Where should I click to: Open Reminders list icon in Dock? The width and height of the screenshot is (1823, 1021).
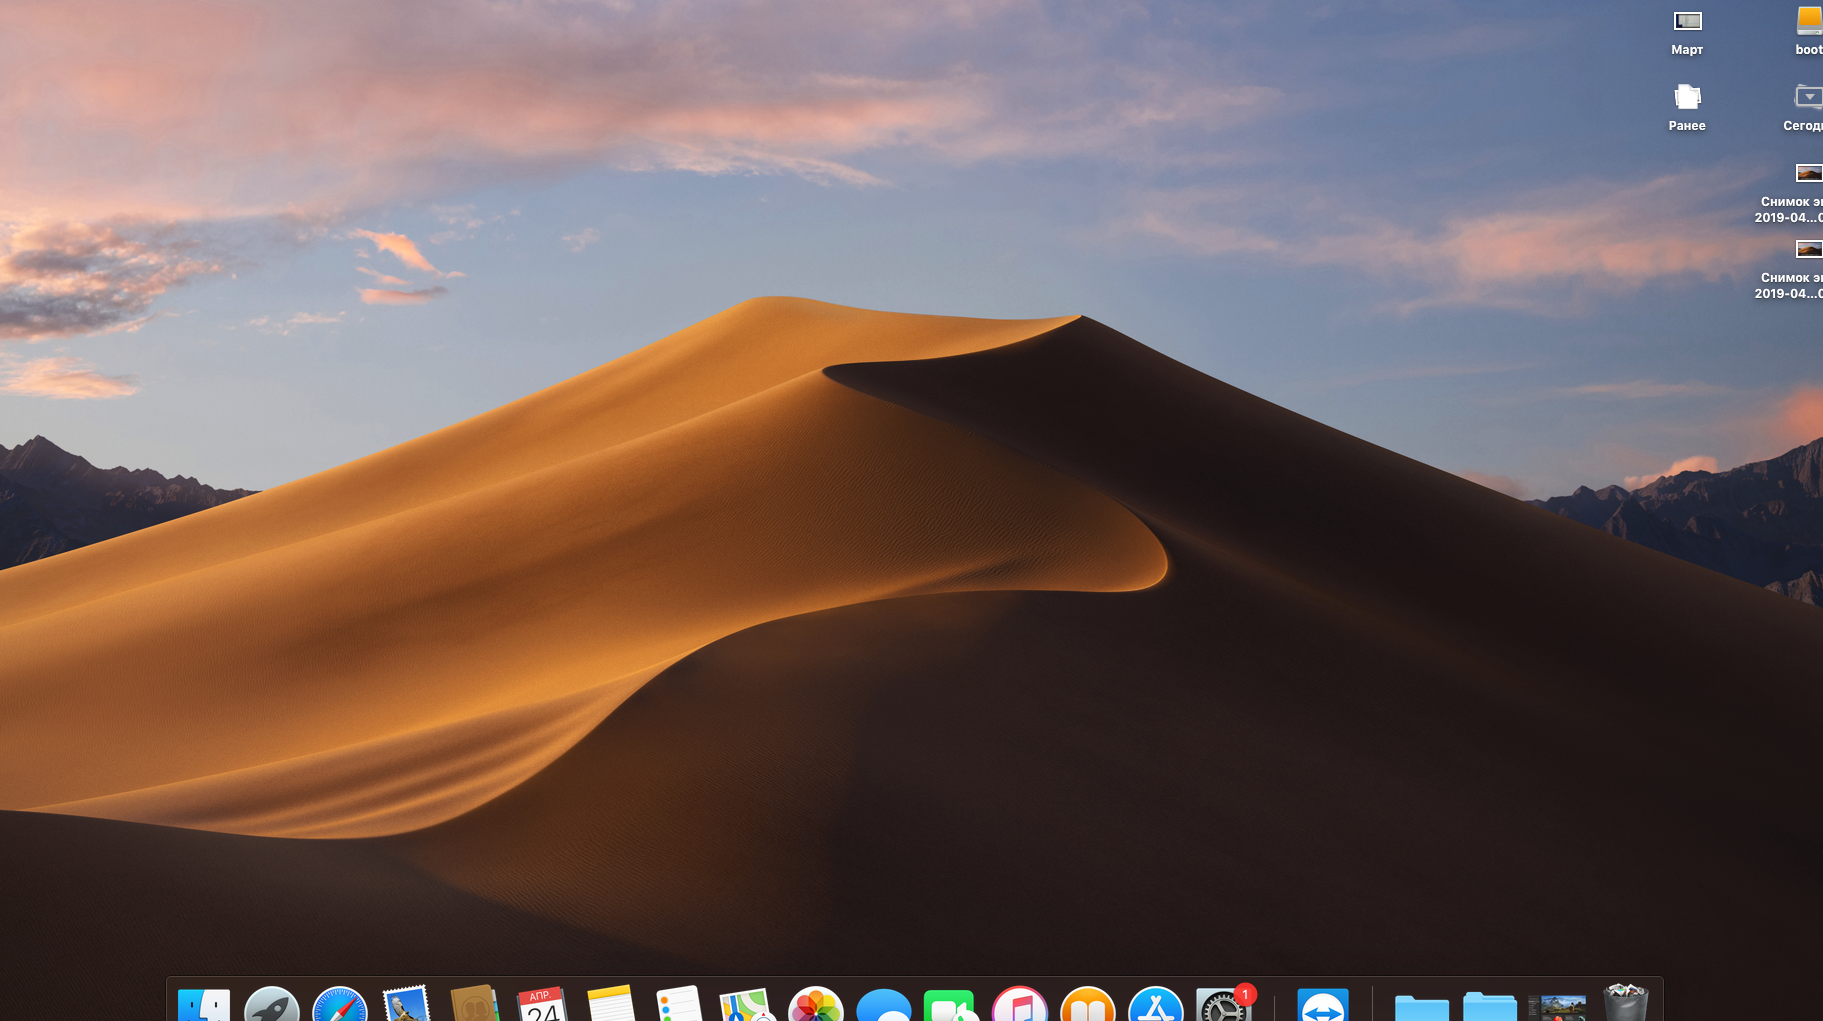pyautogui.click(x=679, y=1004)
